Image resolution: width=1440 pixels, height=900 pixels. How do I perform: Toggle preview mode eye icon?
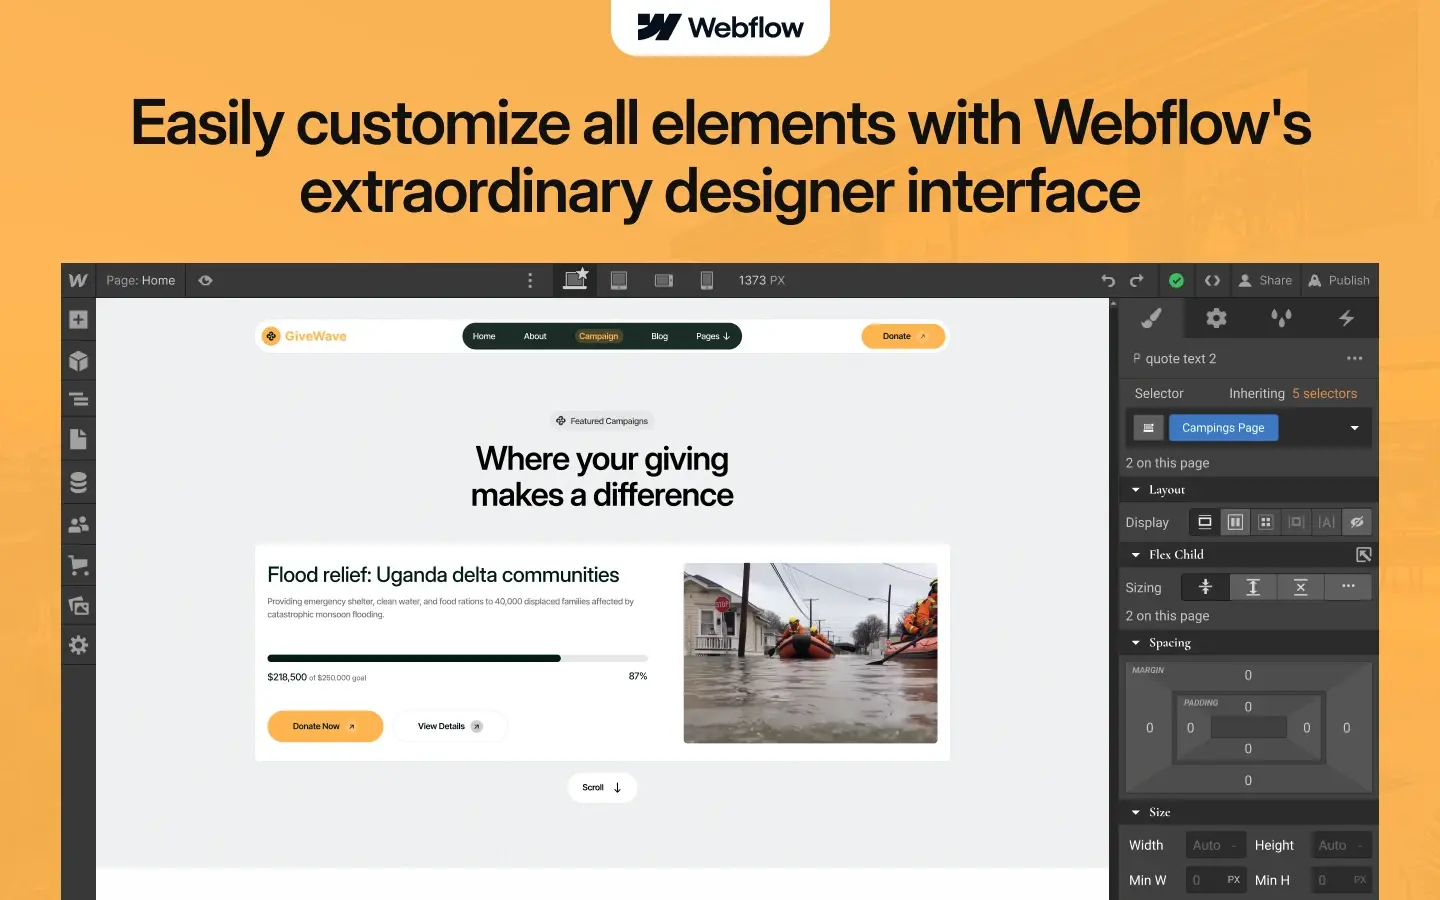[x=205, y=281]
